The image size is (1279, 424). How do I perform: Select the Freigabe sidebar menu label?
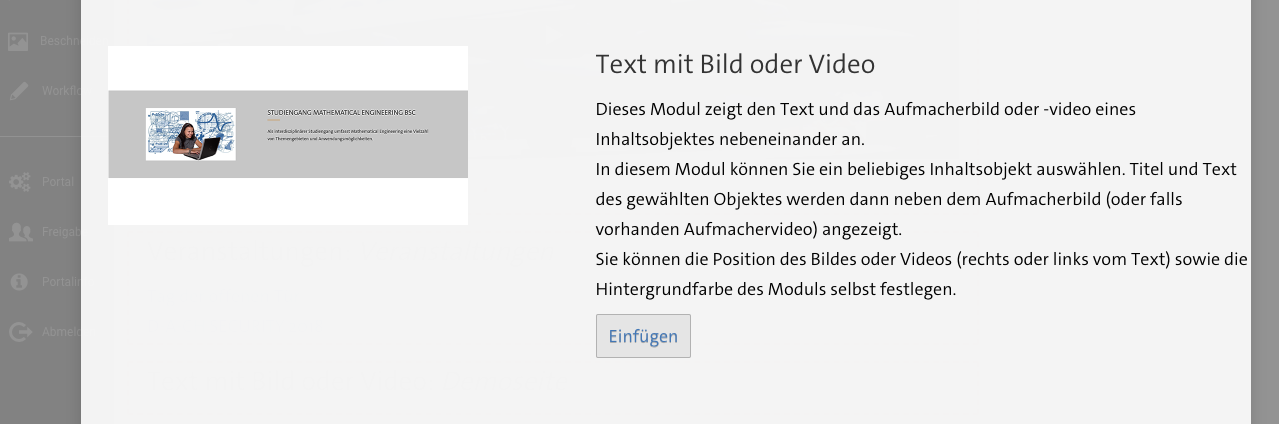tap(60, 232)
